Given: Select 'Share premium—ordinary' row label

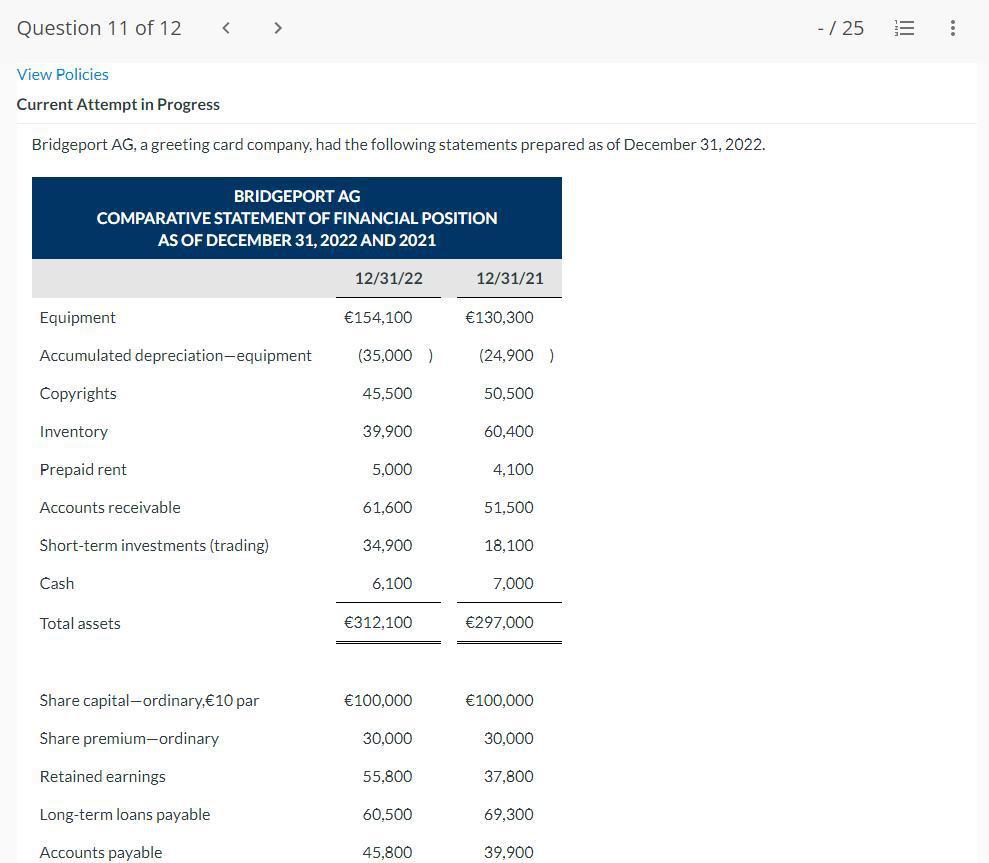Looking at the screenshot, I should tap(129, 739).
